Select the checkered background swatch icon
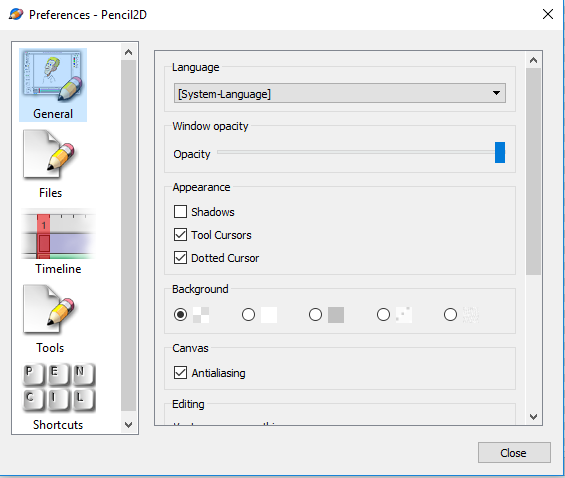Viewport: 565px width, 478px height. pyautogui.click(x=201, y=315)
